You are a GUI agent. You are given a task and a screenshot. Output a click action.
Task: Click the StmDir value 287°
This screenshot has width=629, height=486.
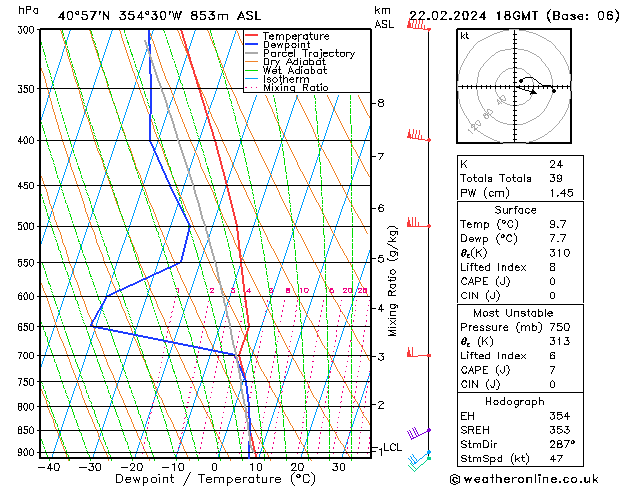(x=562, y=444)
